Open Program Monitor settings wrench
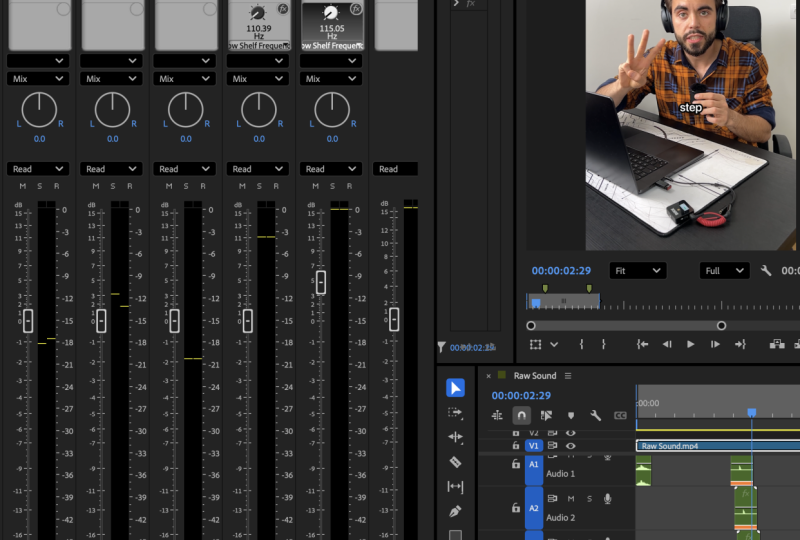 (x=766, y=271)
